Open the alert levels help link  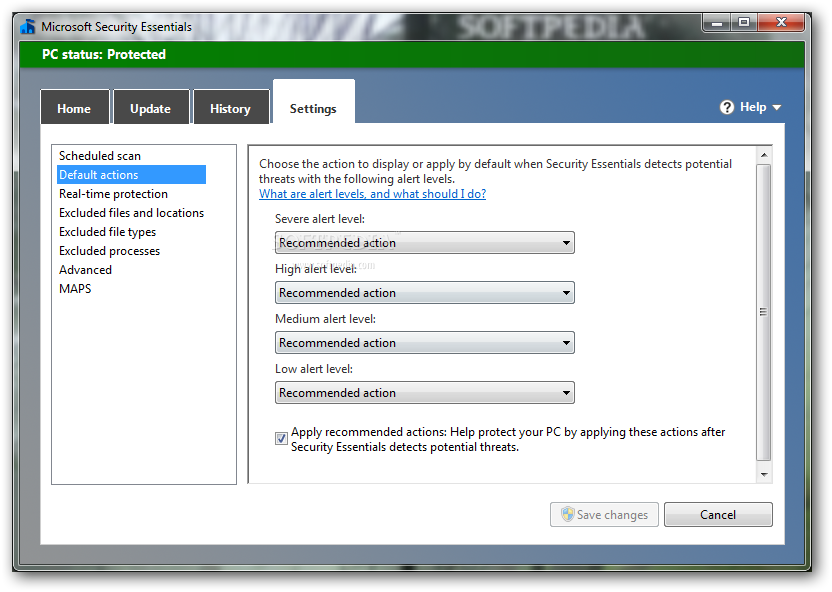click(x=372, y=194)
